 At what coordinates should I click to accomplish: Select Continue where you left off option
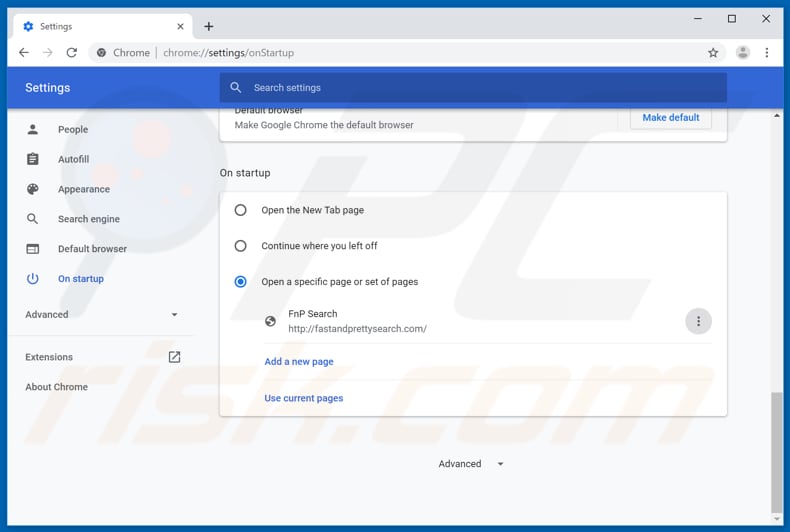click(x=240, y=246)
